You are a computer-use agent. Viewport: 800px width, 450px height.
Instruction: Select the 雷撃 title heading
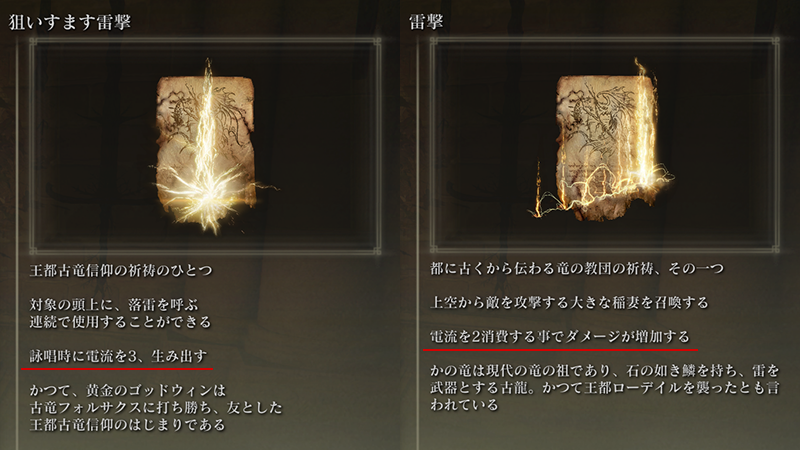pos(427,22)
